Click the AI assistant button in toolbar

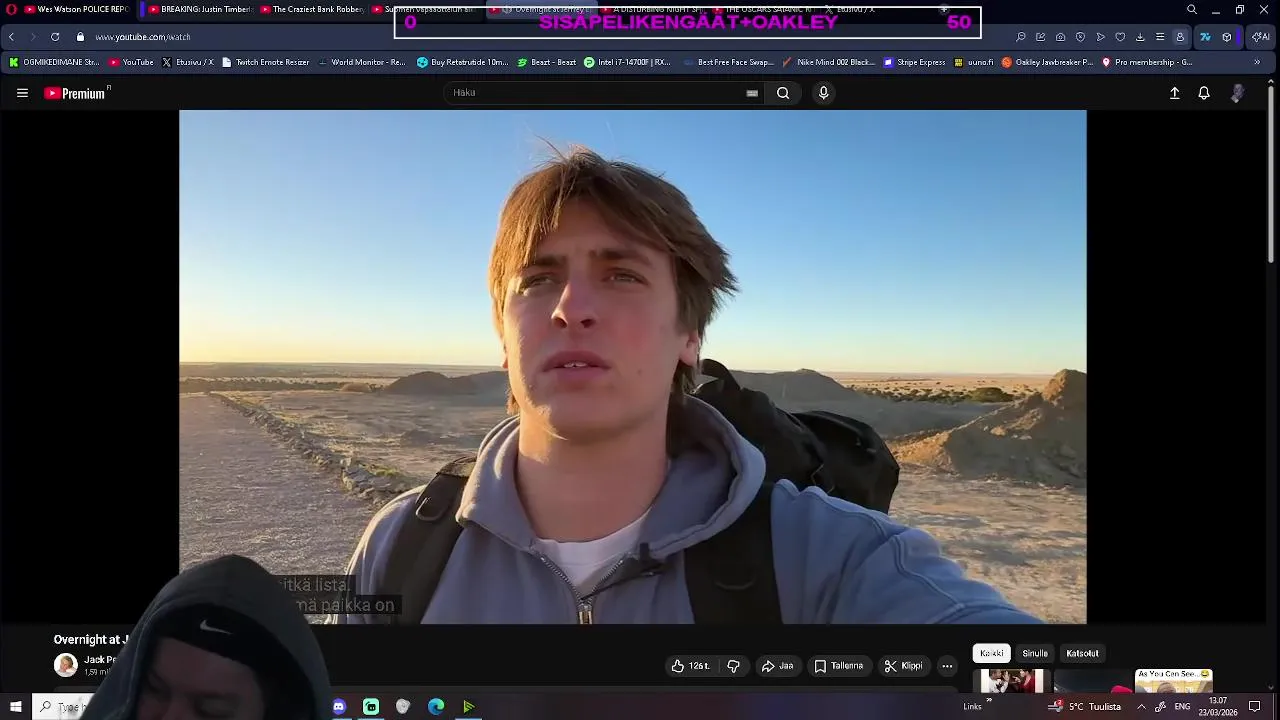pos(1260,37)
